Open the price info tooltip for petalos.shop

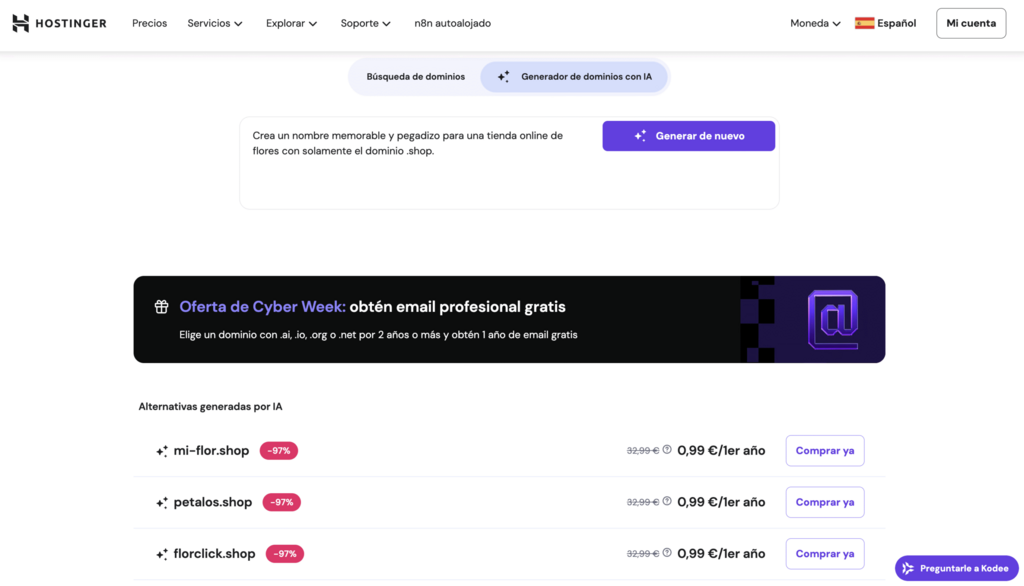coord(666,501)
